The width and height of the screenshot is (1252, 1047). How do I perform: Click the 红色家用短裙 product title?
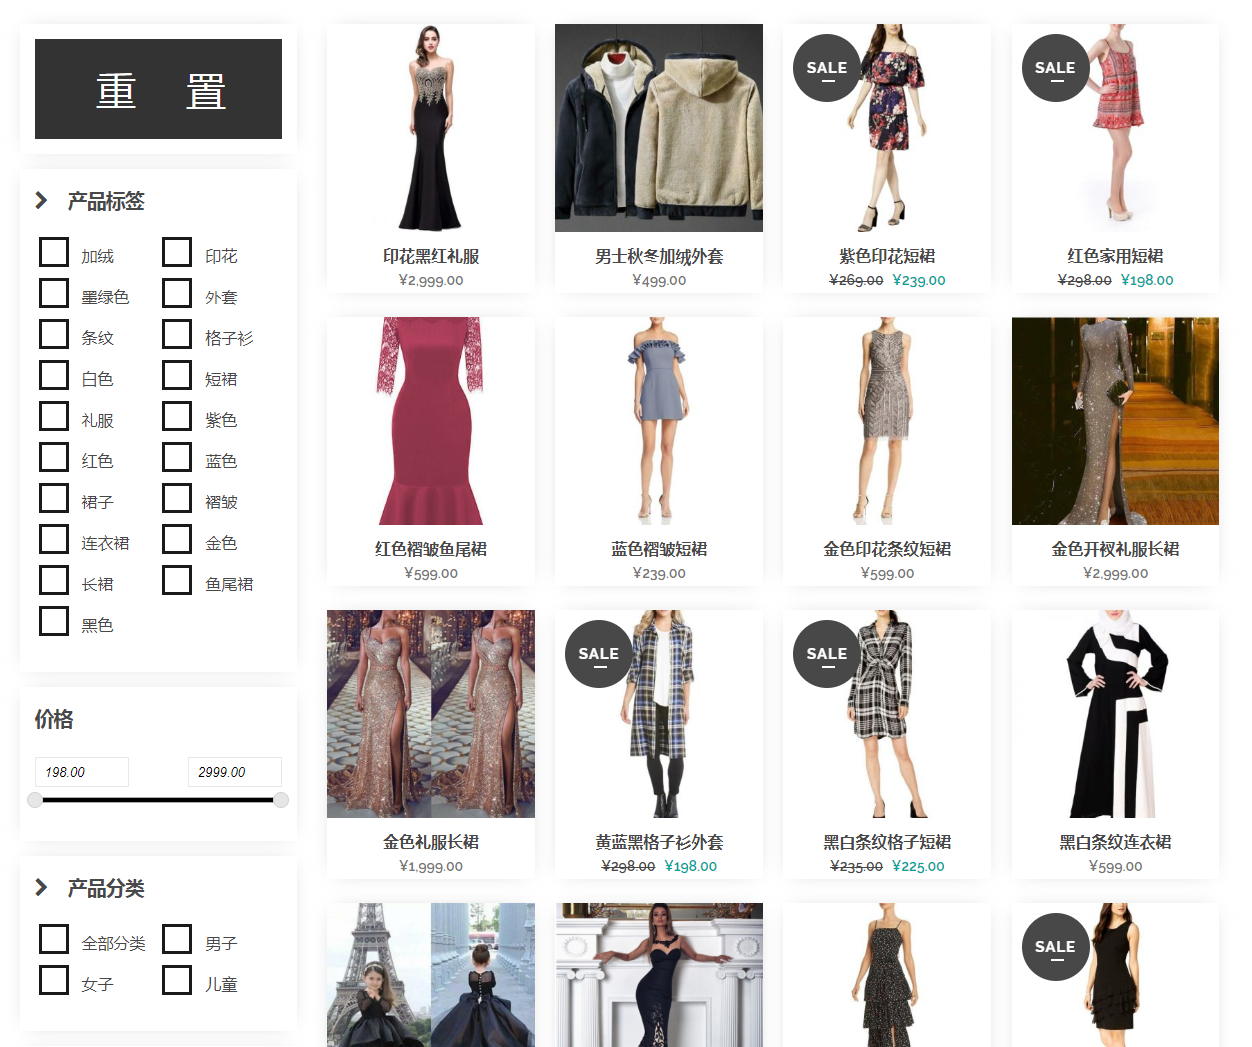pos(1115,256)
